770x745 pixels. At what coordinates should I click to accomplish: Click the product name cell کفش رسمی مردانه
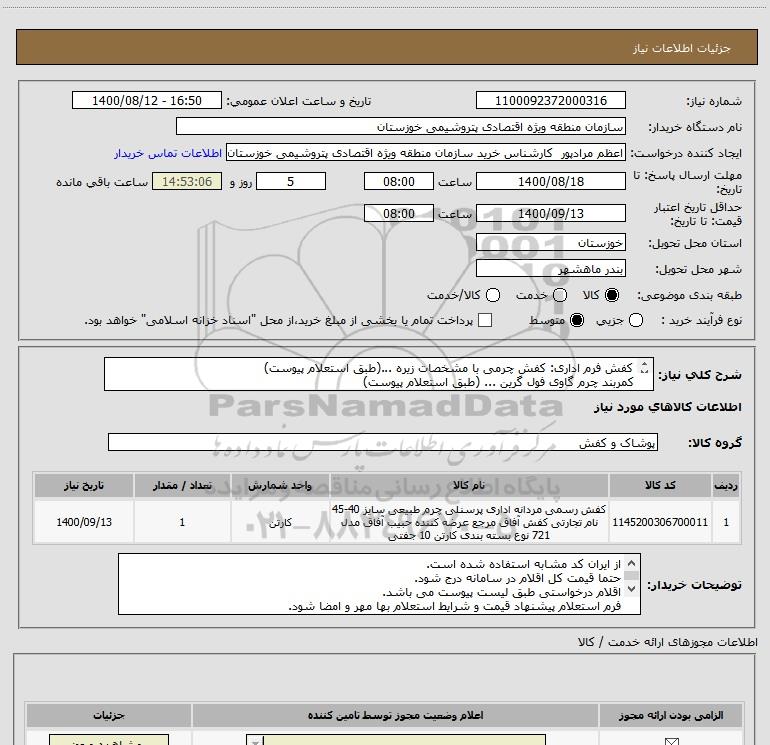coord(469,522)
